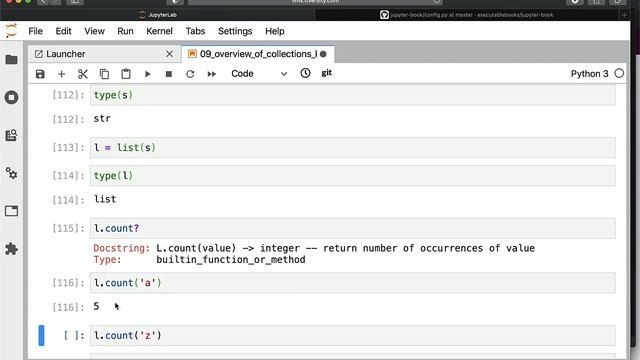
Task: Open the Help menu
Action: pyautogui.click(x=275, y=31)
